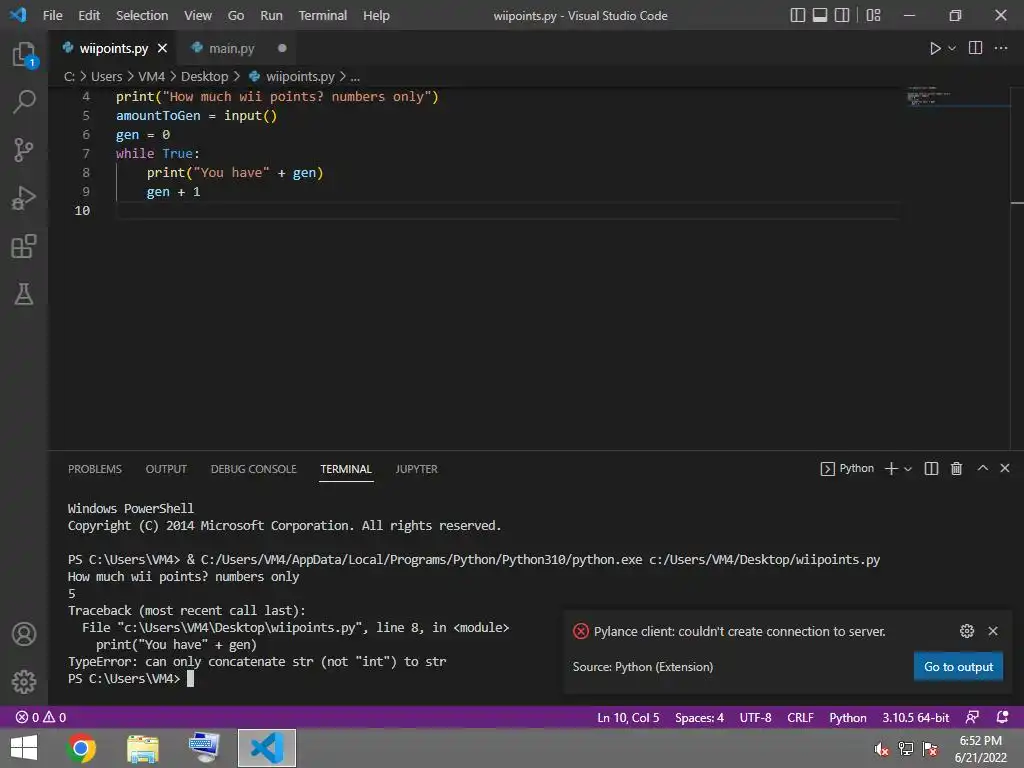This screenshot has height=768, width=1024.
Task: Open the Help menu
Action: (376, 15)
